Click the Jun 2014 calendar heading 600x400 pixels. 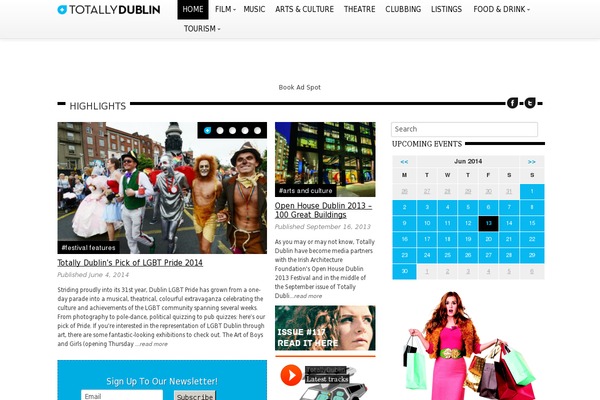(x=468, y=162)
